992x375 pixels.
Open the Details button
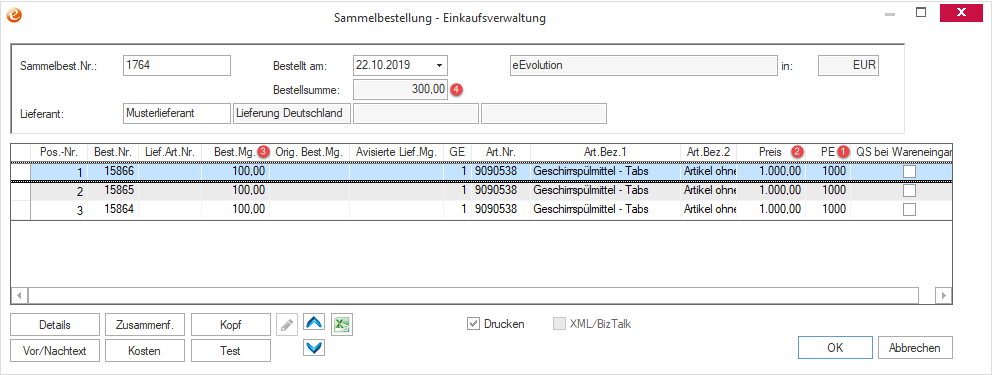point(55,325)
